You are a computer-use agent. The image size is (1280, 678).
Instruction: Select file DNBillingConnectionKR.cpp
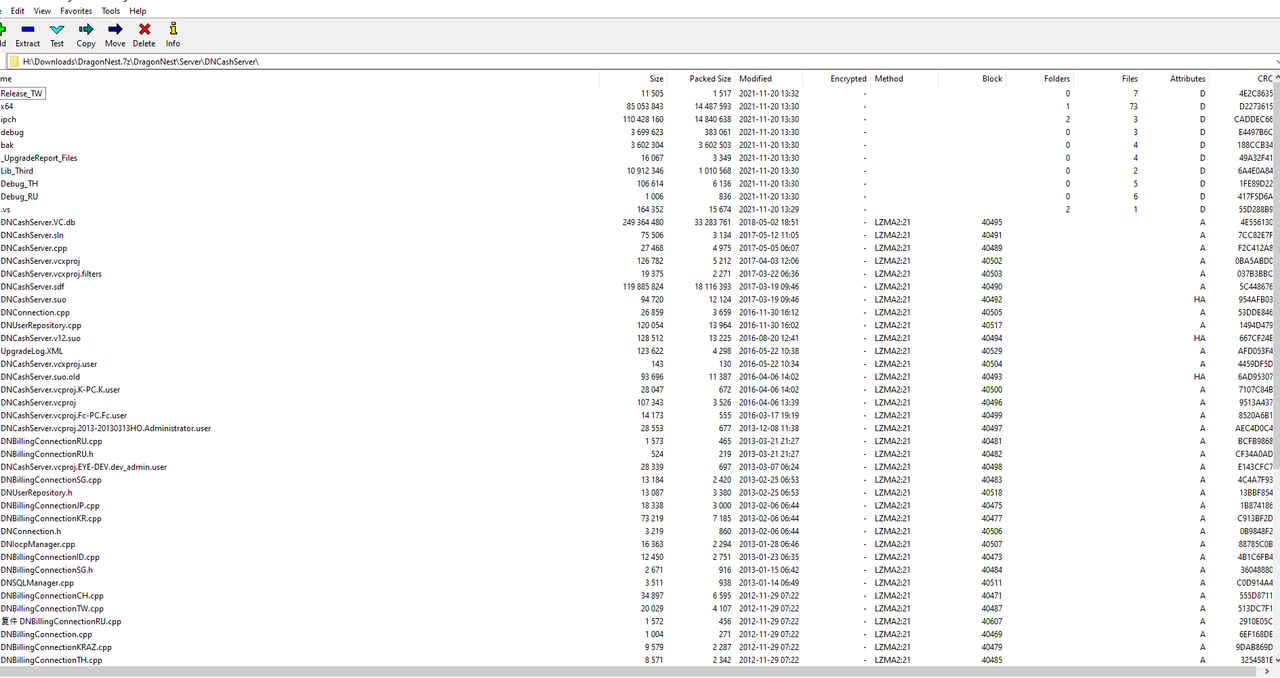pos(51,519)
